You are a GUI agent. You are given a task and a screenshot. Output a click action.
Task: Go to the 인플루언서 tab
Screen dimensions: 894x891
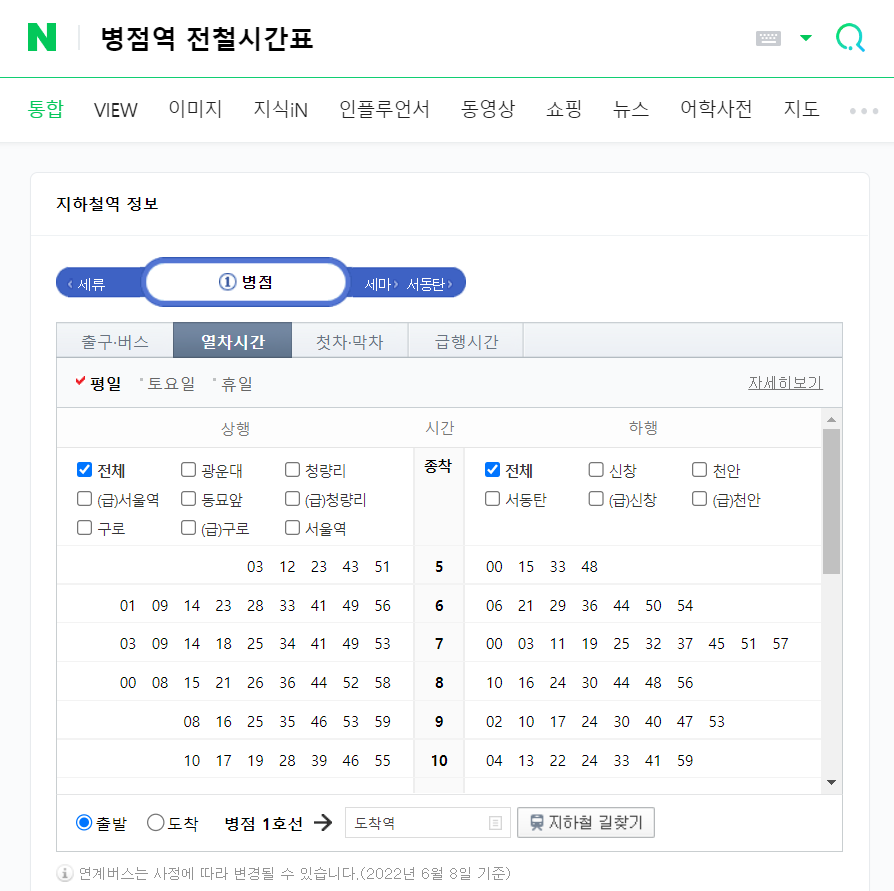[x=384, y=109]
